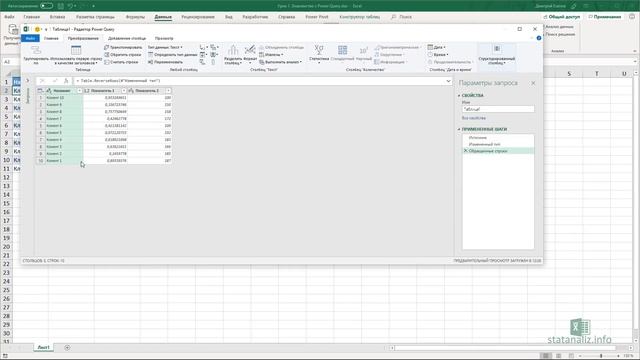This screenshot has width=640, height=360.
Task: Switch to the View (Просмотр) tab
Action: pos(164,38)
